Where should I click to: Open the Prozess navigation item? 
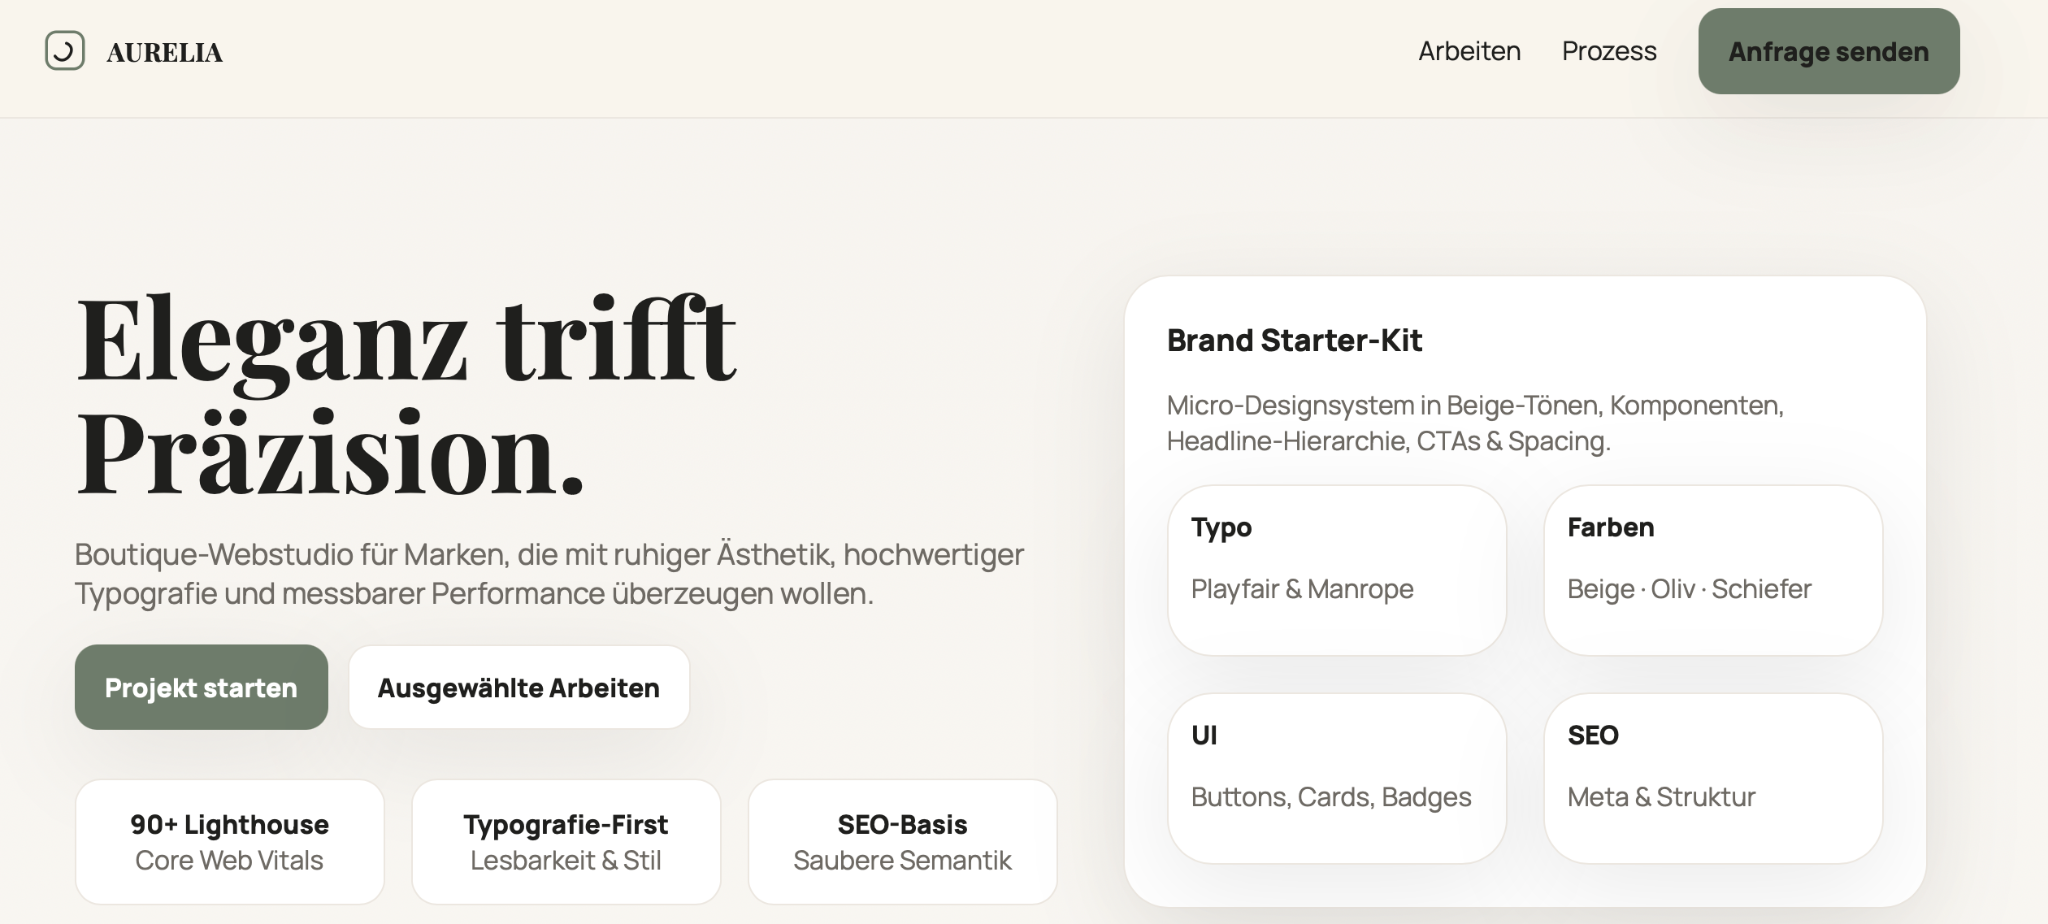(1608, 51)
